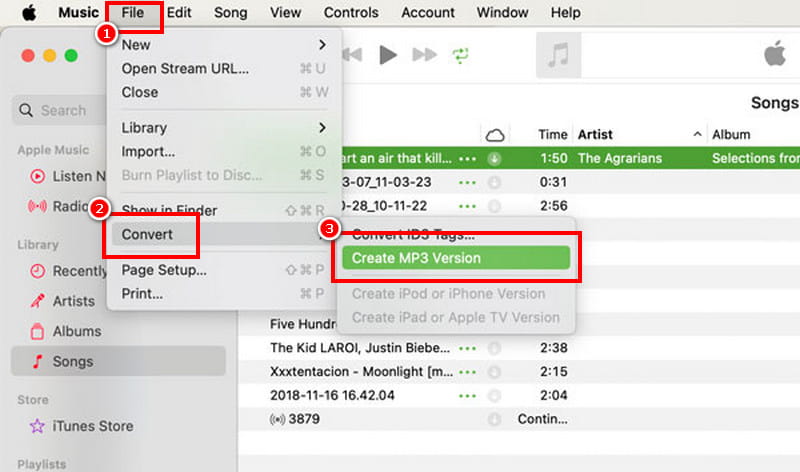Screen dimensions: 800x472
Task: Open Albums in sidebar
Action: tap(65, 331)
